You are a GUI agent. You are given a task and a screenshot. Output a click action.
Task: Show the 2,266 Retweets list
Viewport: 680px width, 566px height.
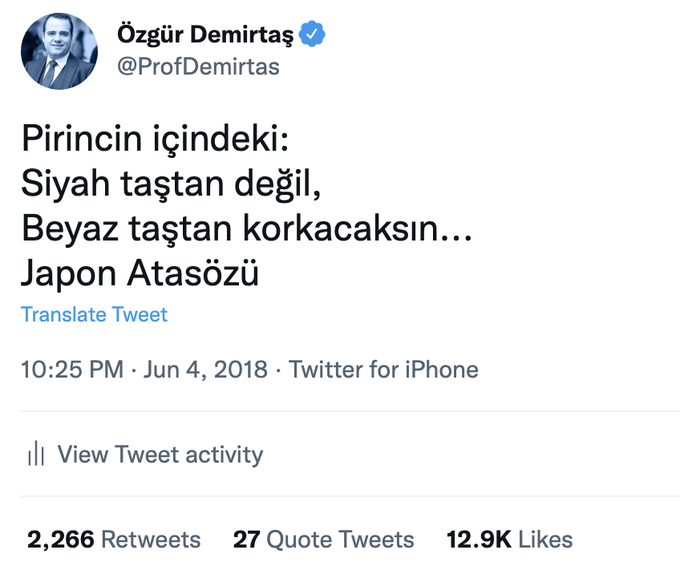pos(113,540)
